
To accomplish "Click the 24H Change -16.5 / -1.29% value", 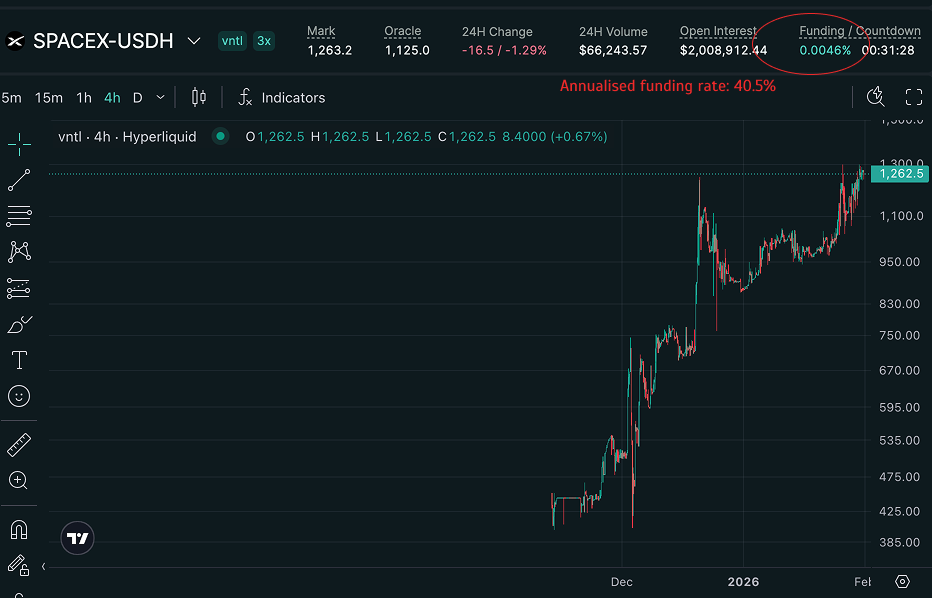I will click(504, 51).
